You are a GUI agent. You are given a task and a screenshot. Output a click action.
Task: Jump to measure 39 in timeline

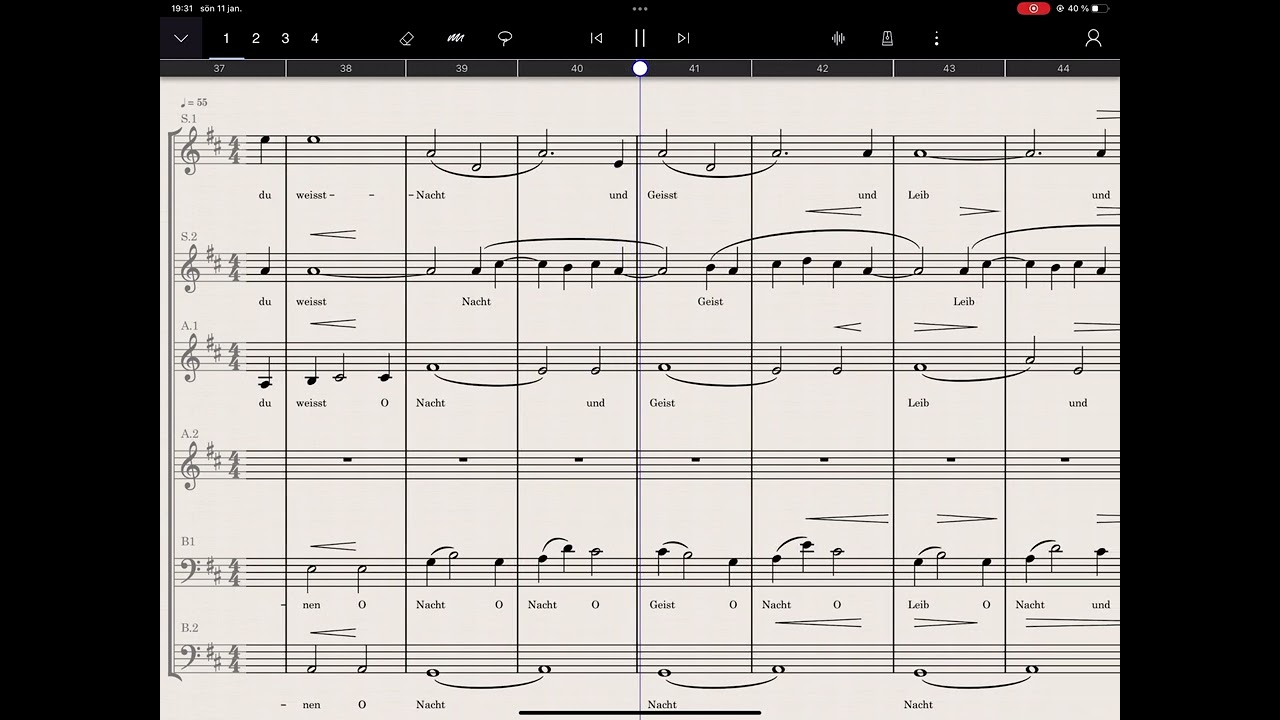pyautogui.click(x=461, y=68)
